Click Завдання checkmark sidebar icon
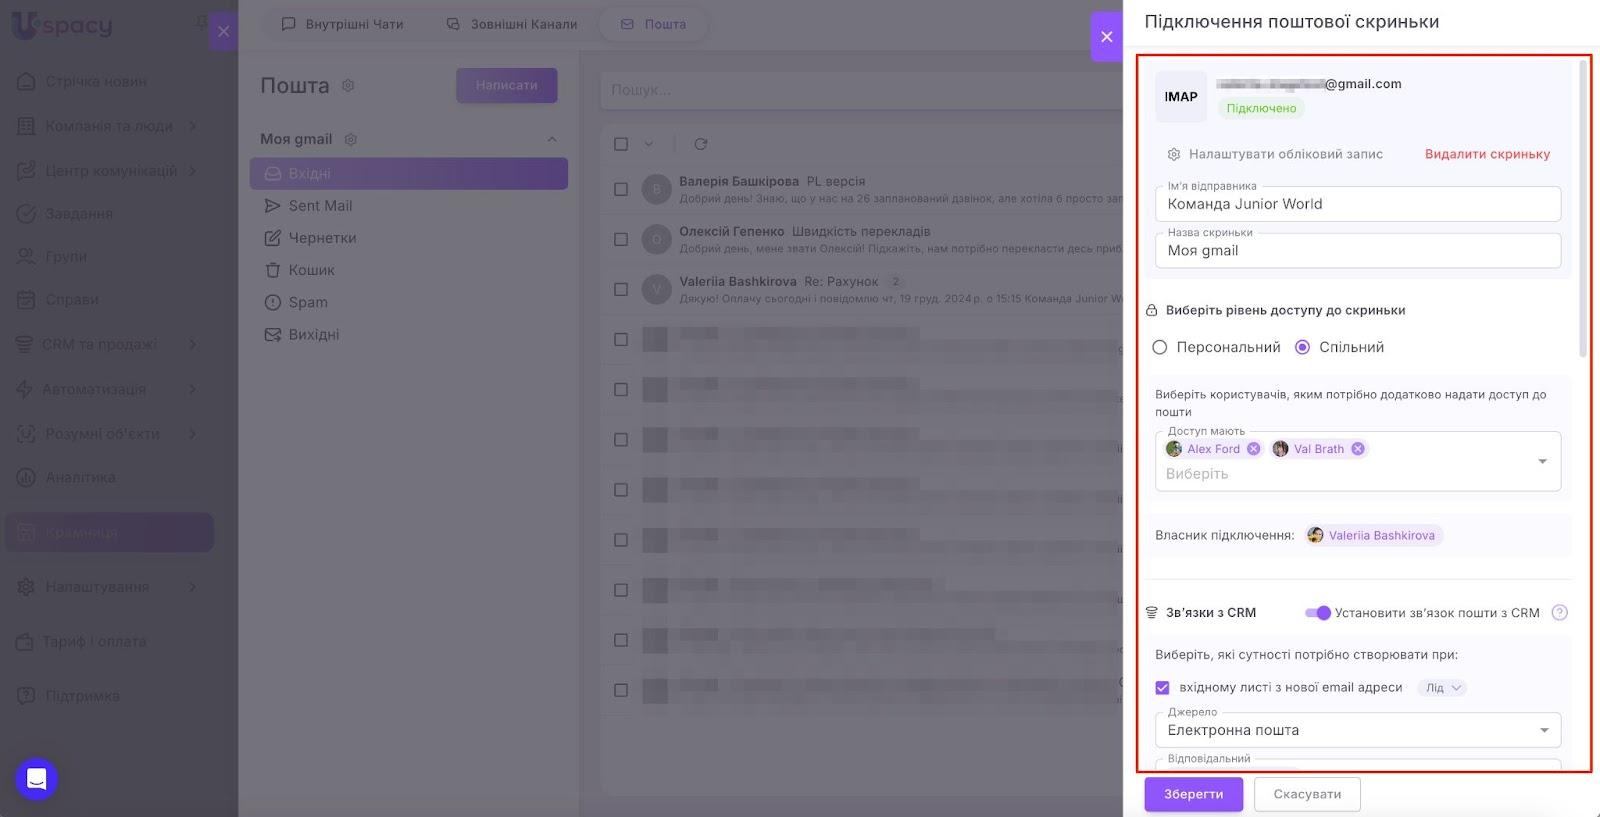 [26, 213]
